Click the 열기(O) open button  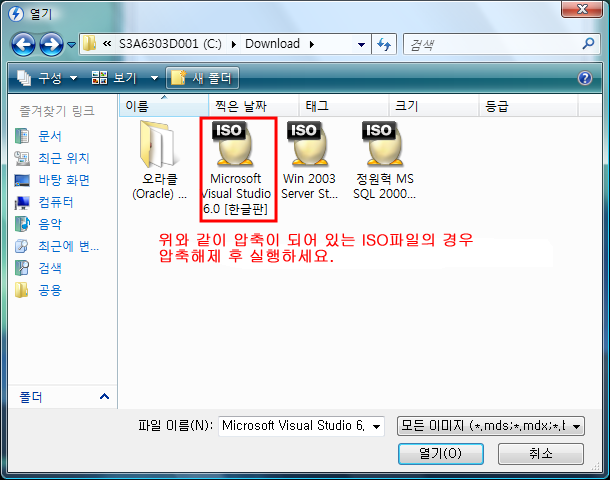pyautogui.click(x=441, y=454)
